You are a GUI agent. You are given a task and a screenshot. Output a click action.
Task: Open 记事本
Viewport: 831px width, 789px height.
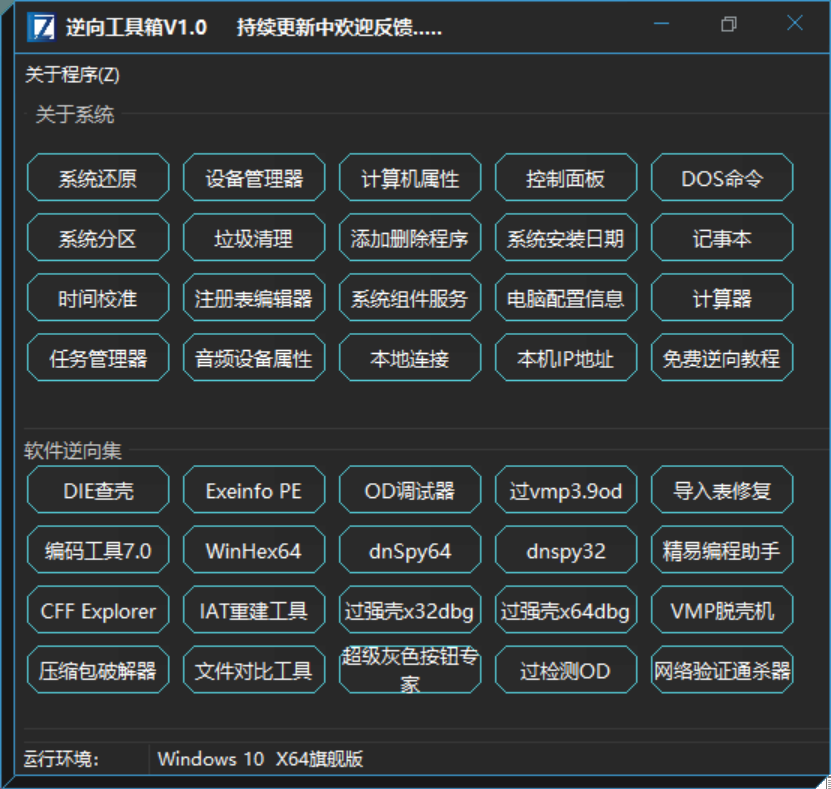coord(722,237)
